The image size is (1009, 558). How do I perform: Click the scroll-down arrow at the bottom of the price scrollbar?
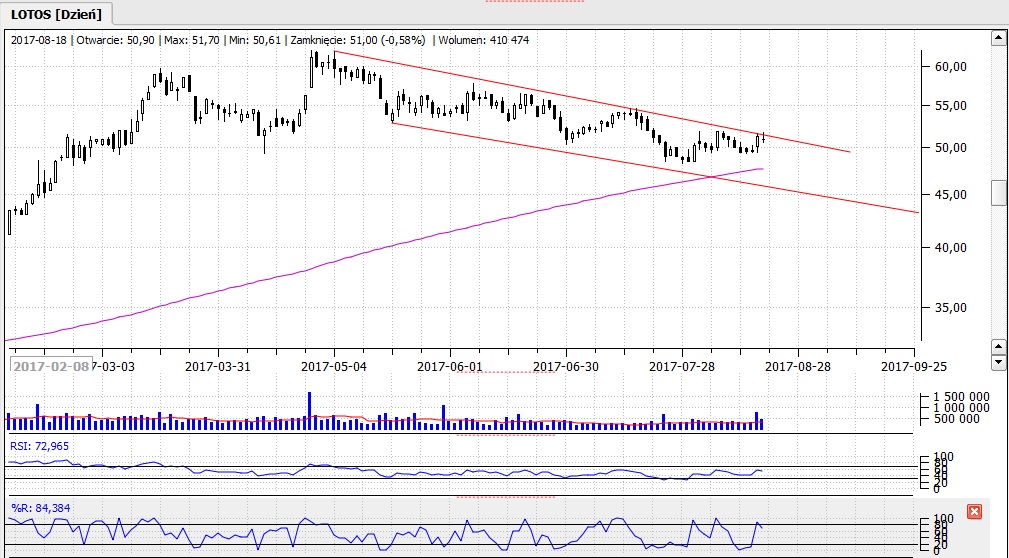[x=997, y=361]
